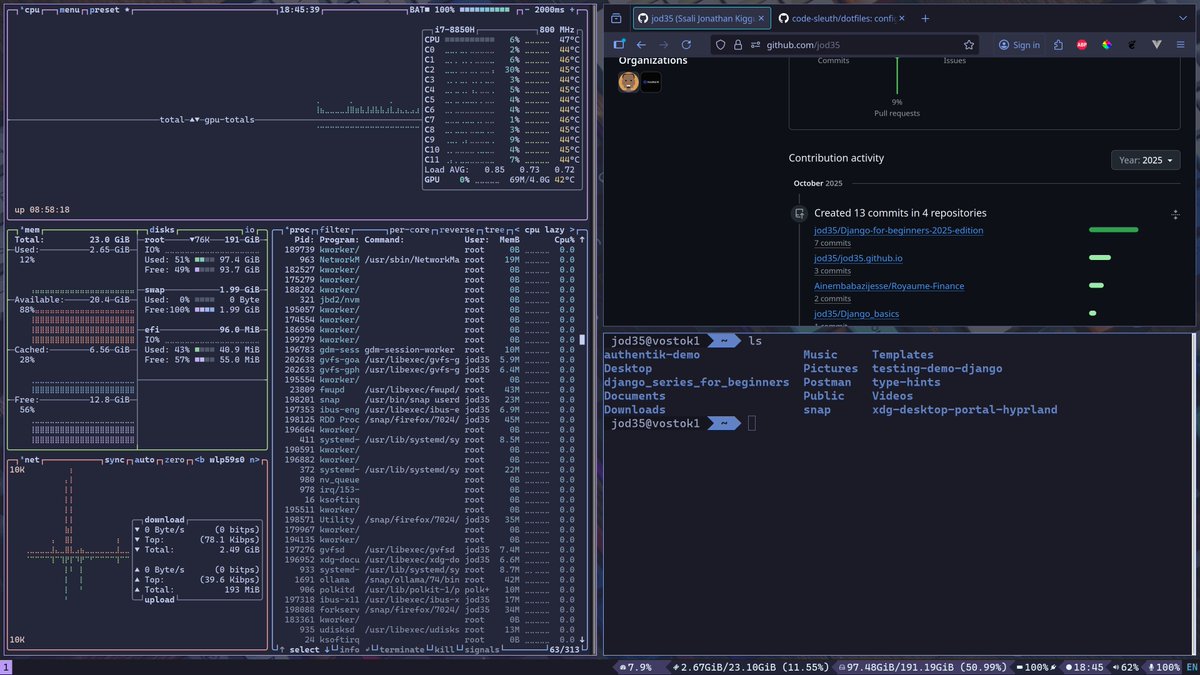Click the 2 commits link
Screen dimensions: 1200x675
[x=832, y=299]
